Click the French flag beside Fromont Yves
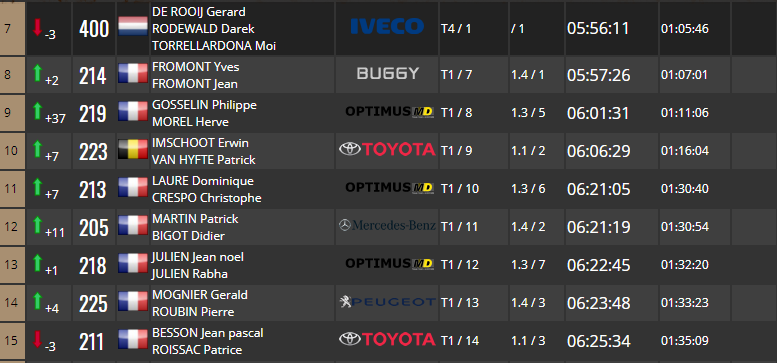Viewport: 777px width, 363px height. point(133,73)
